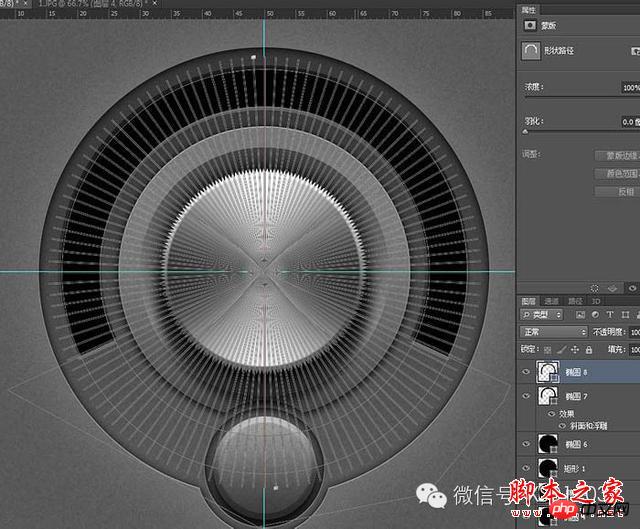Screen dimensions: 640x529
Task: Click the 斜面和浮雕 effect label
Action: point(589,426)
